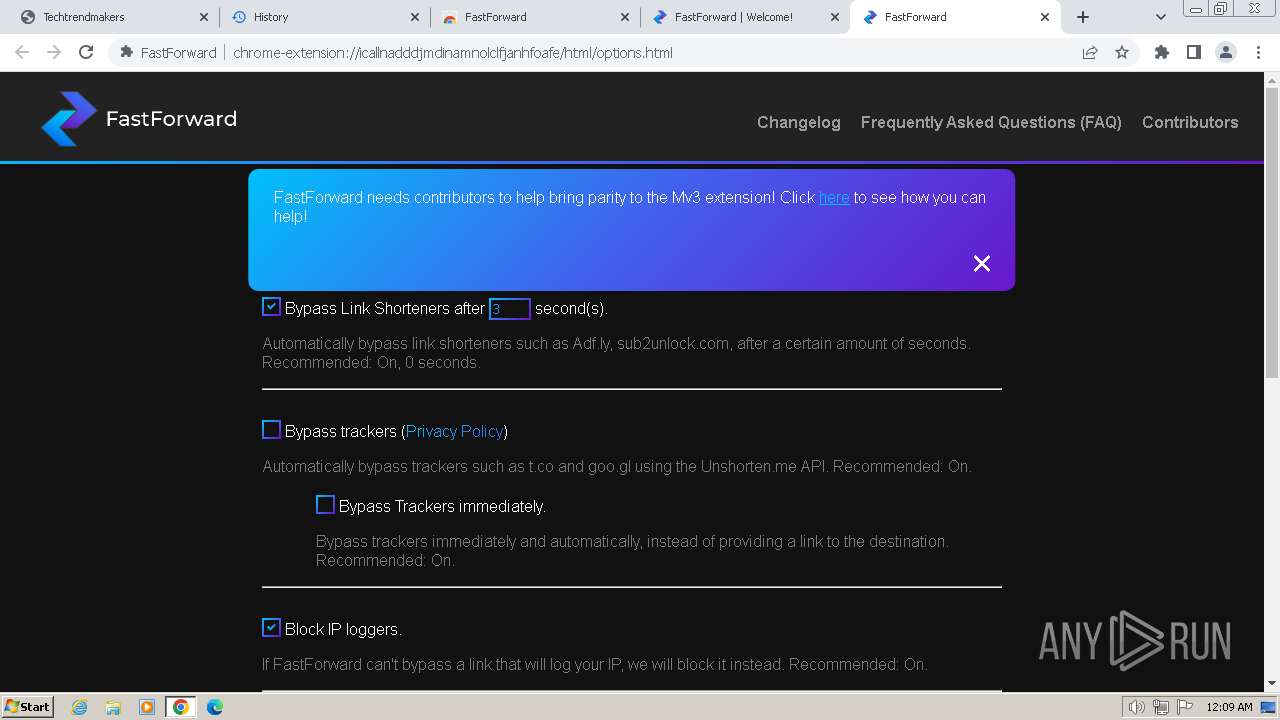Click the extension icon beside FastForward in address bar

(x=127, y=52)
